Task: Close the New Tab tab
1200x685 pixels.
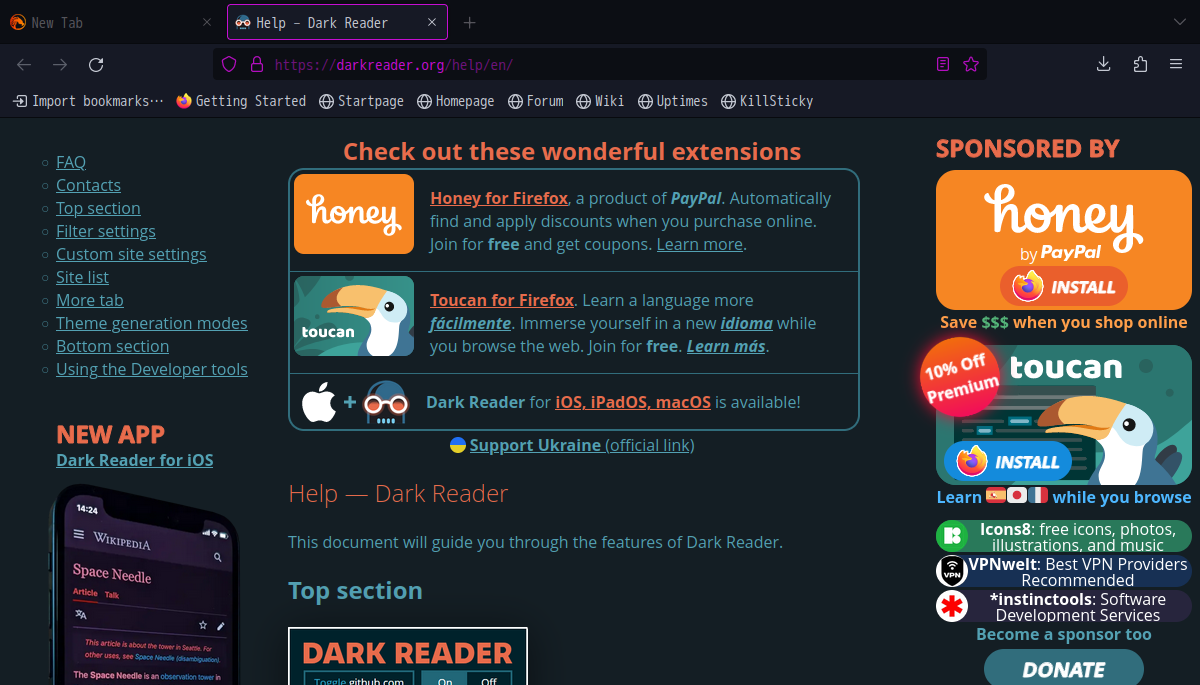Action: point(207,22)
